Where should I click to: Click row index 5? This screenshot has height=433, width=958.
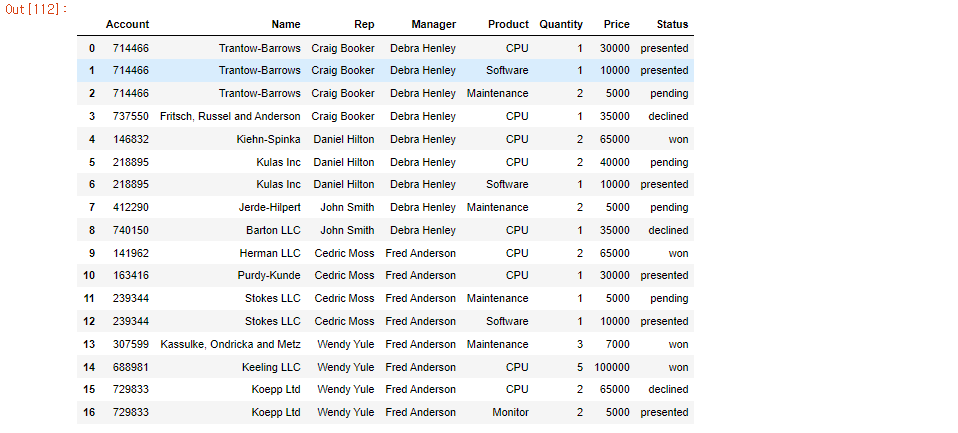[92, 162]
